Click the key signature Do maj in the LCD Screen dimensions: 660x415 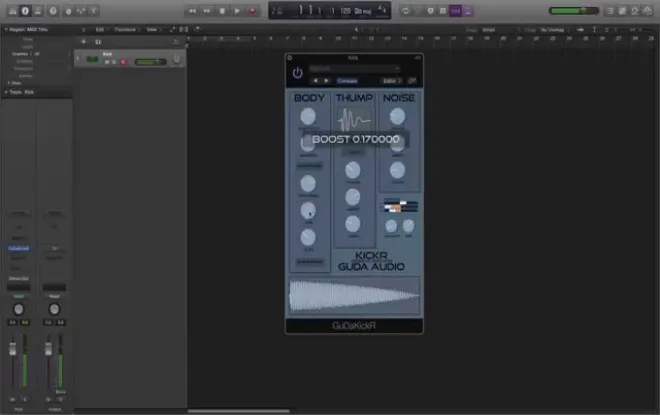pos(363,11)
